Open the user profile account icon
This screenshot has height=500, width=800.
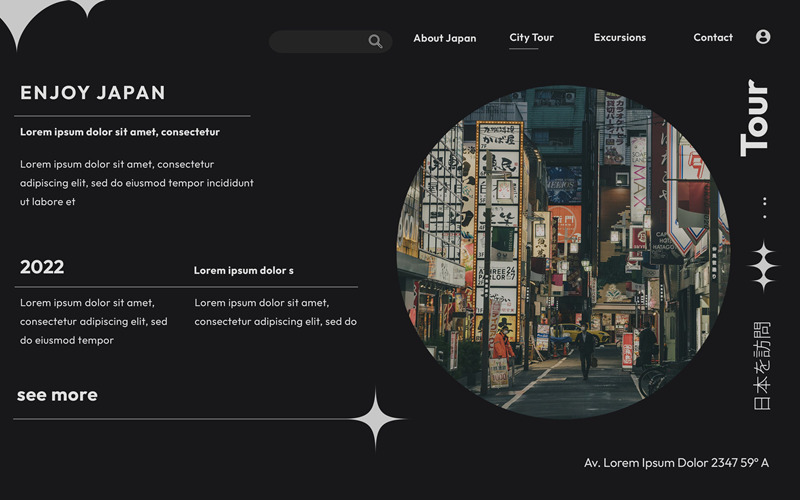point(763,37)
